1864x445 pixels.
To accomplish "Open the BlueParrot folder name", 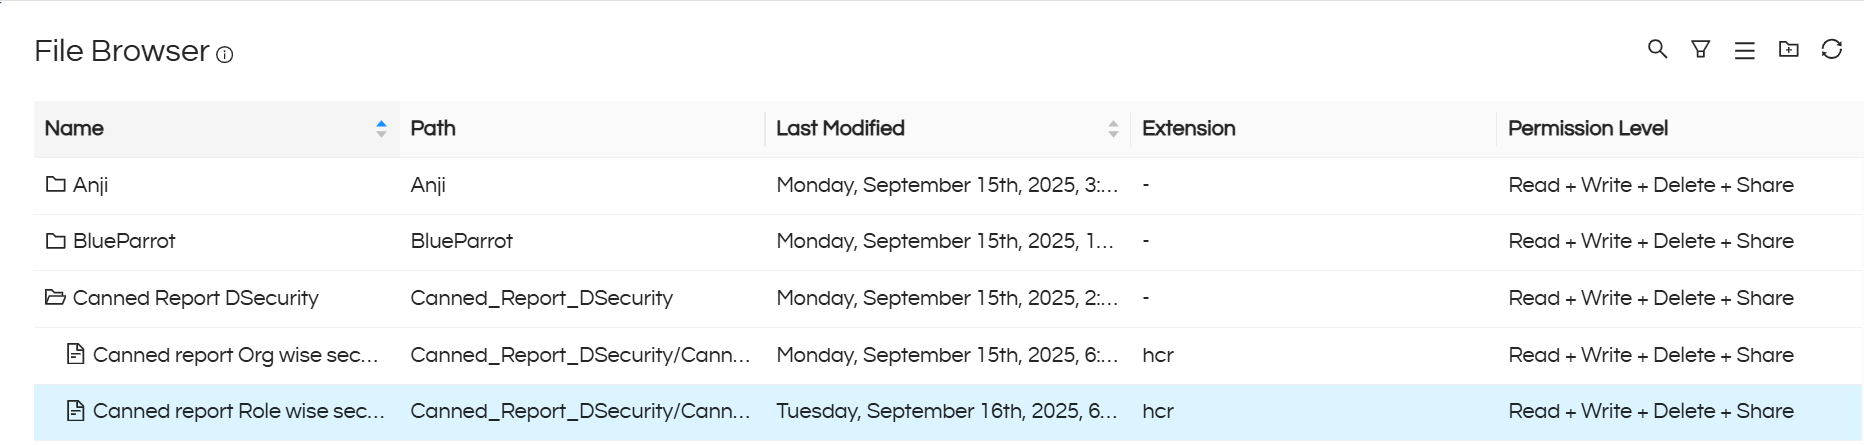I will pos(124,241).
